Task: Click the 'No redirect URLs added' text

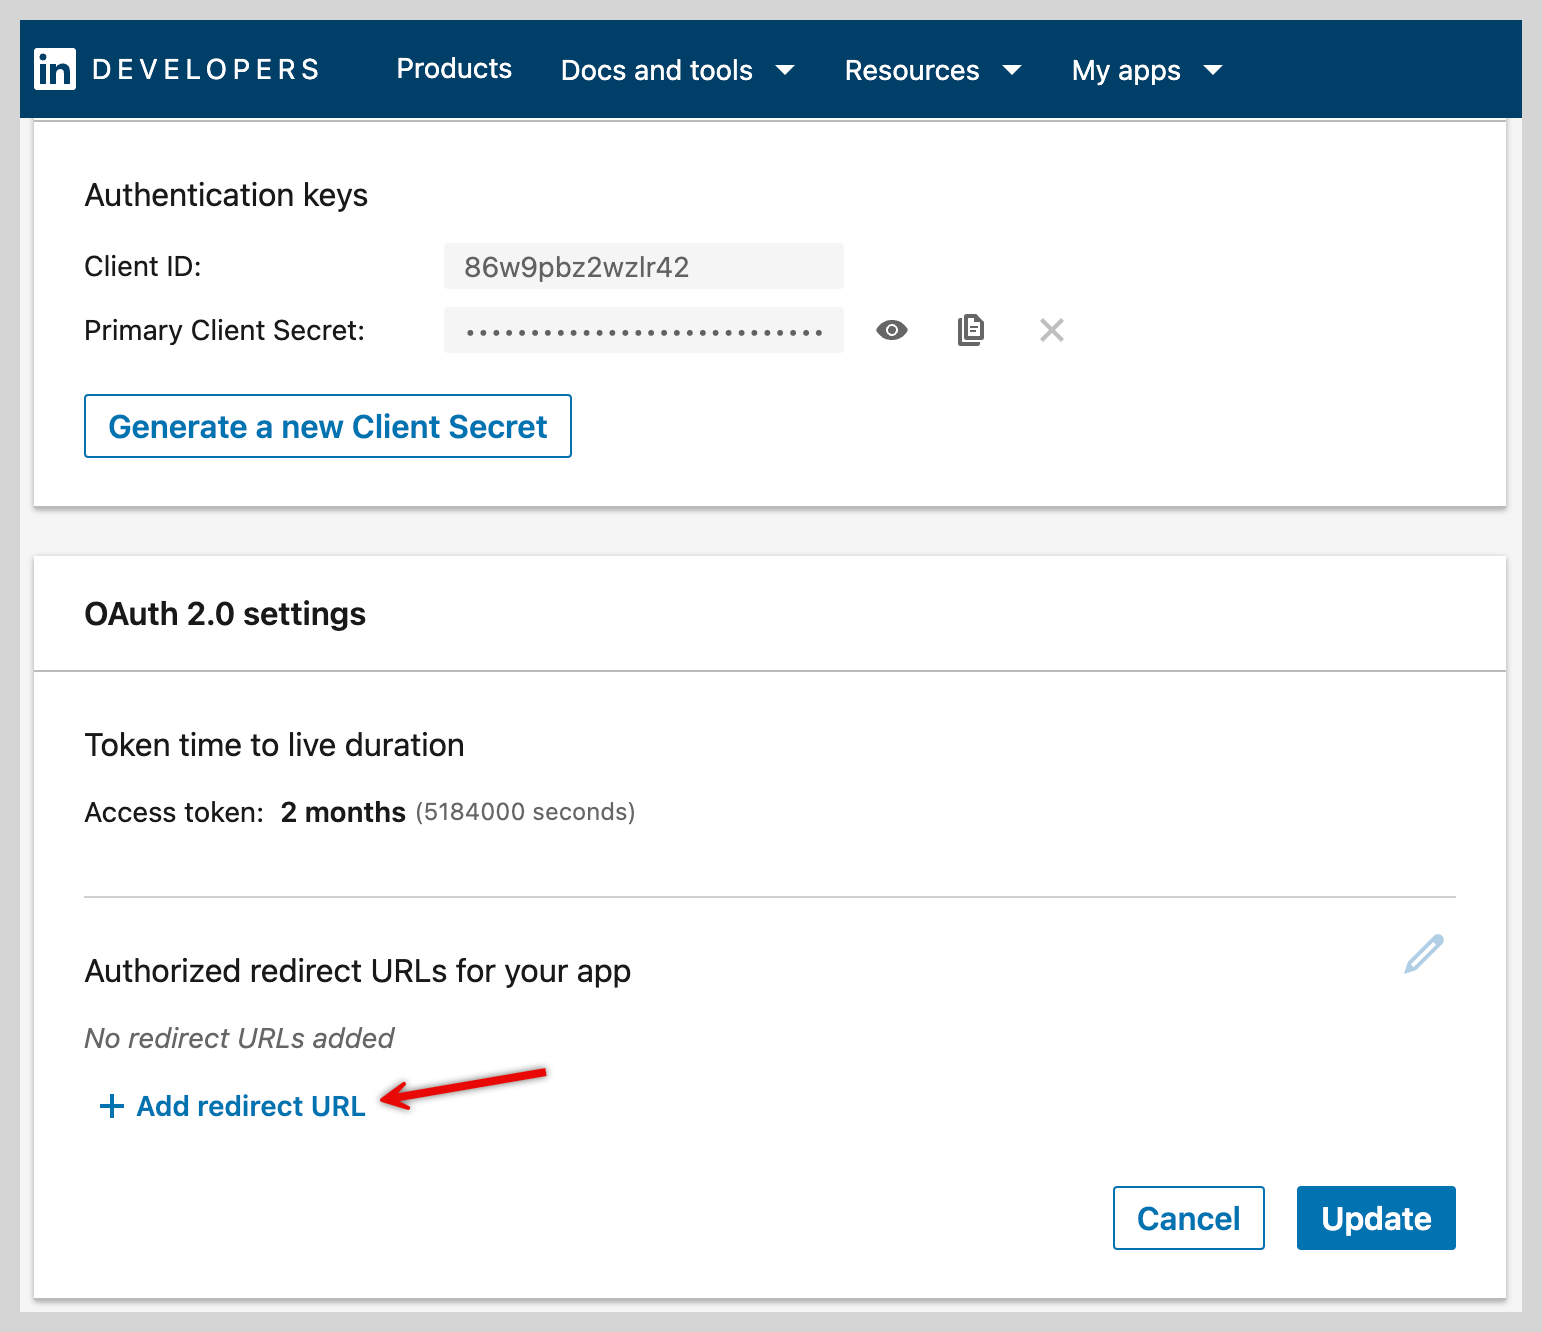Action: [x=239, y=1038]
